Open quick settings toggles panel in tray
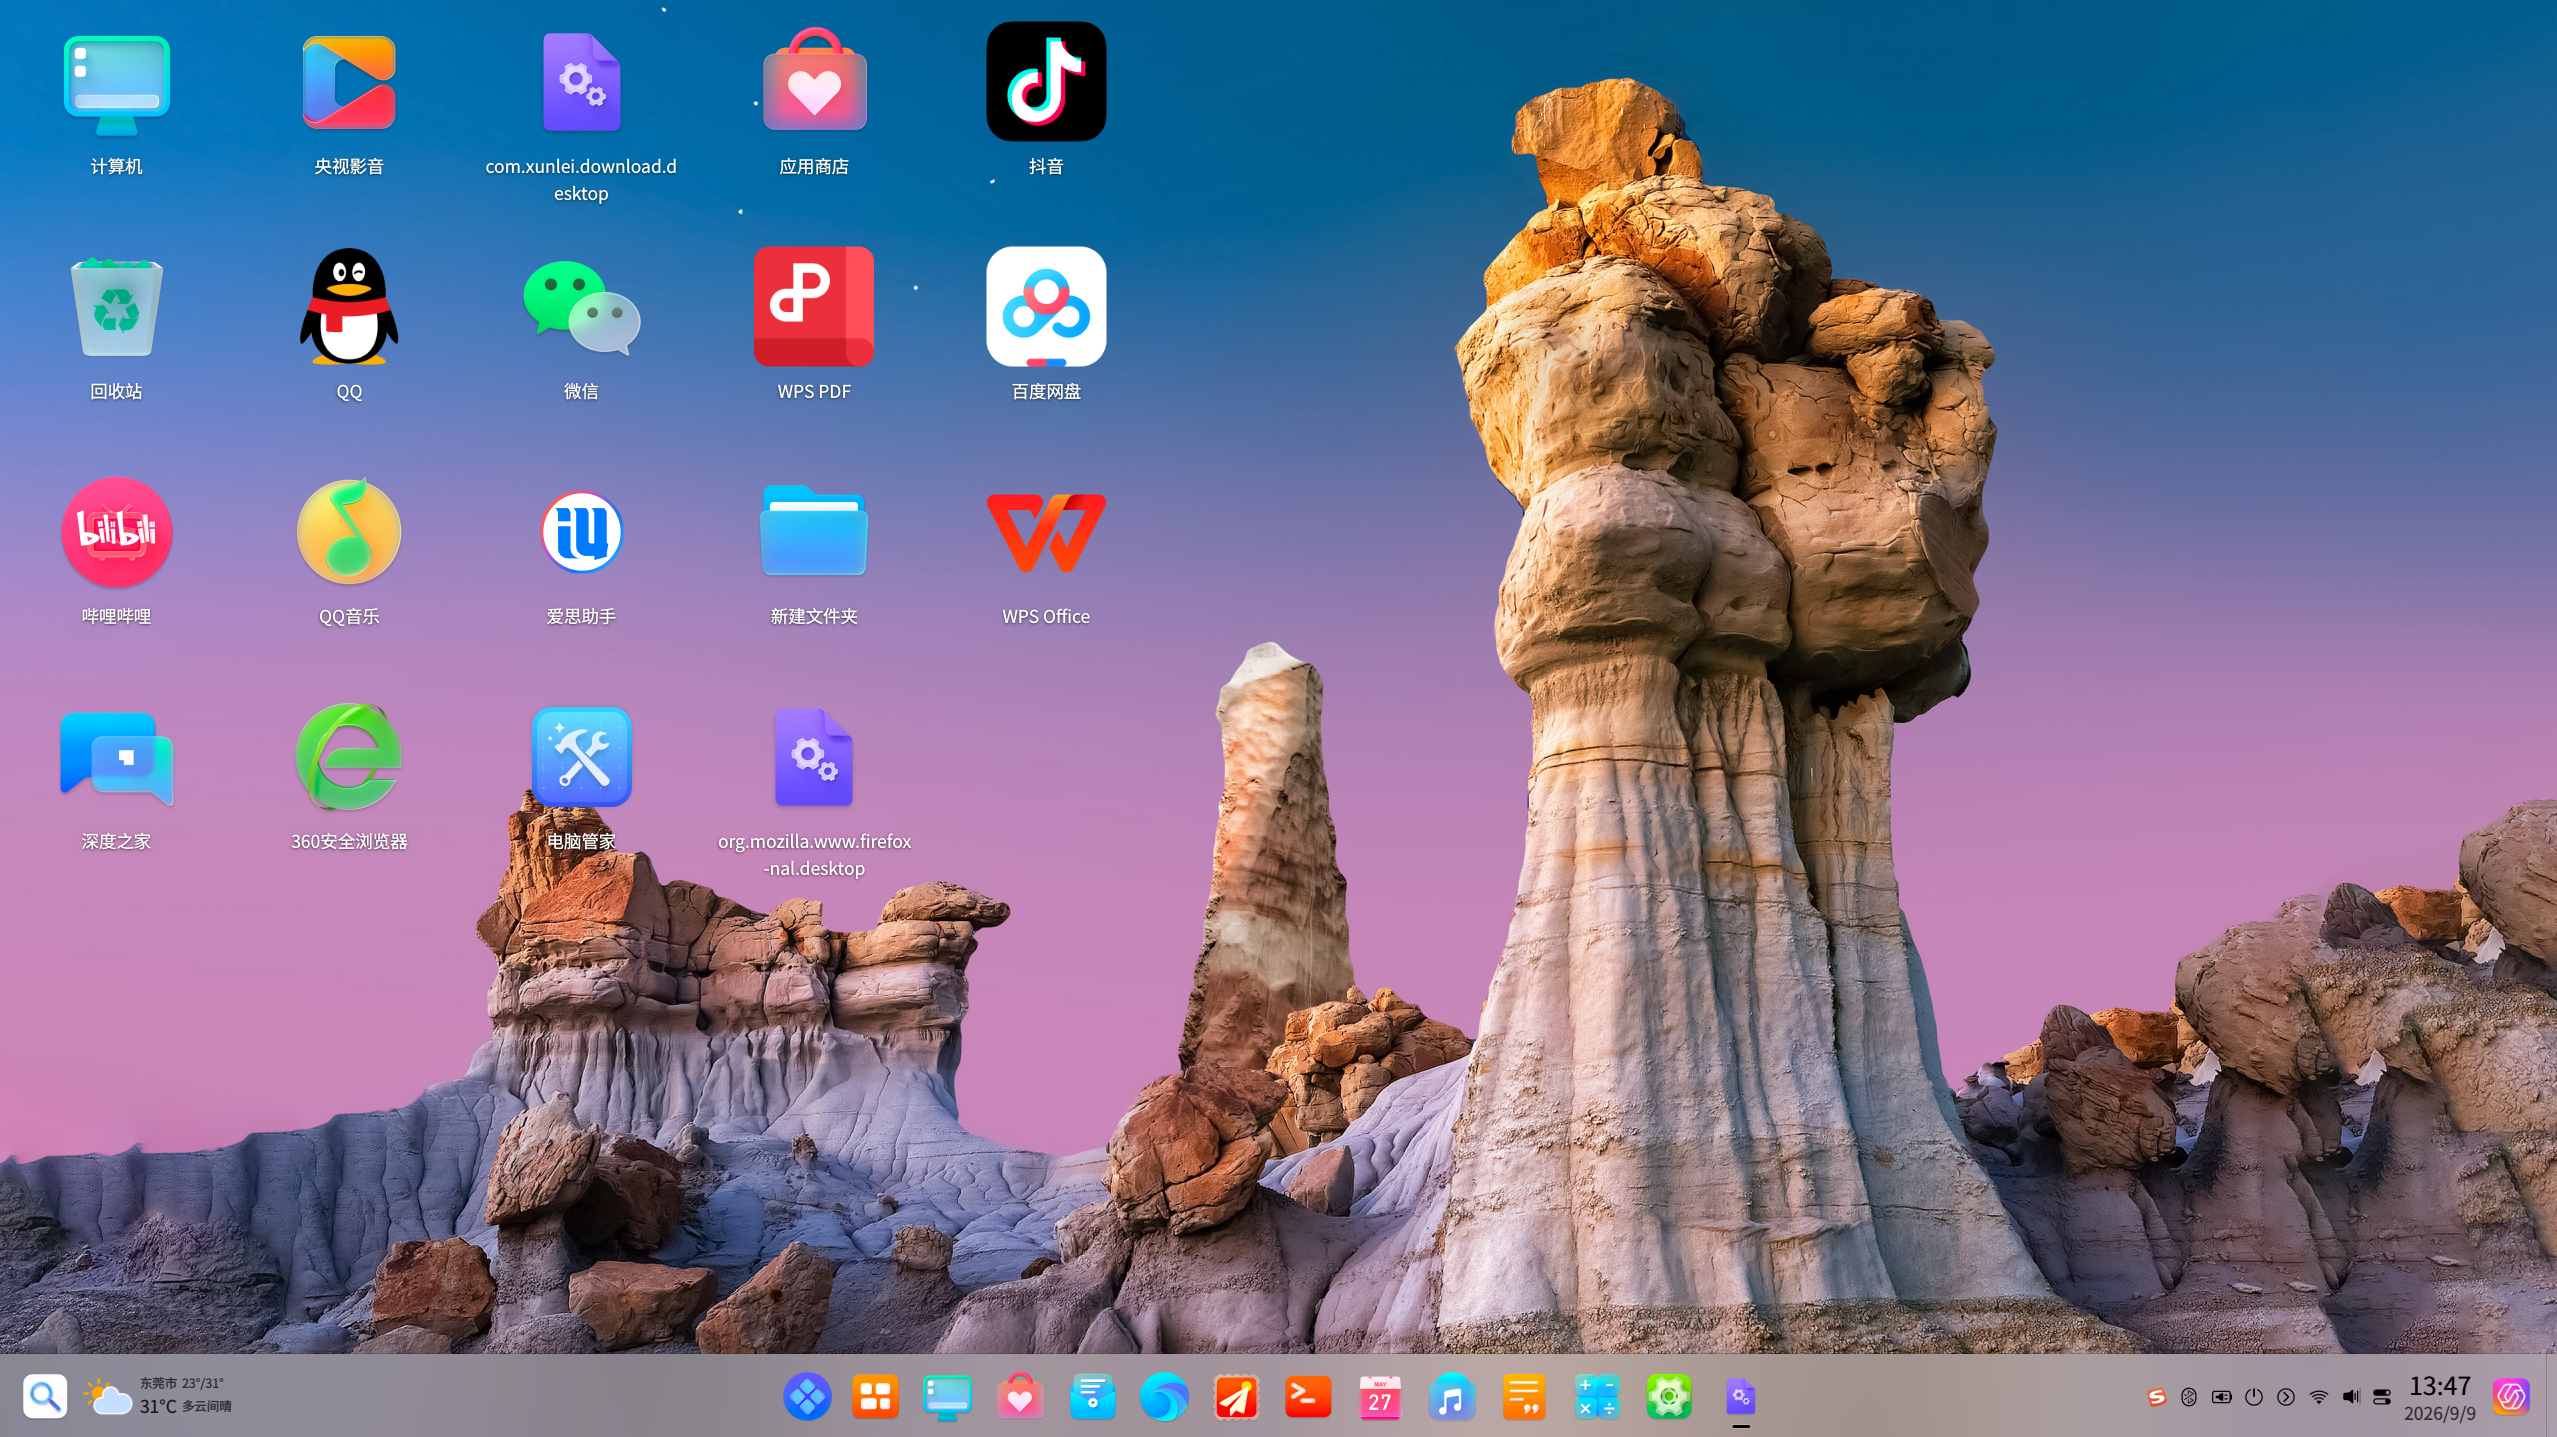2557x1437 pixels. tap(2382, 1397)
